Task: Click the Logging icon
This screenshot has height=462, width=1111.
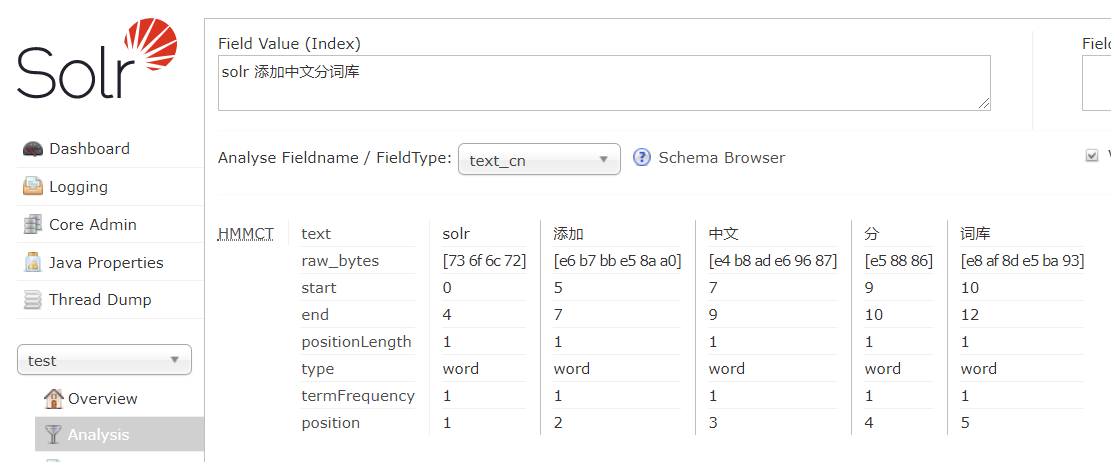Action: 33,187
